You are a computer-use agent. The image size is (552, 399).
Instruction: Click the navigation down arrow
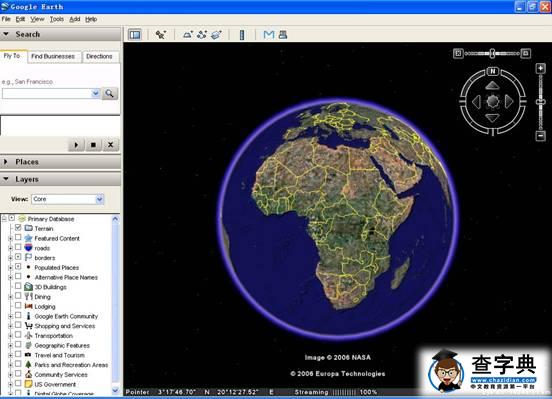click(492, 118)
